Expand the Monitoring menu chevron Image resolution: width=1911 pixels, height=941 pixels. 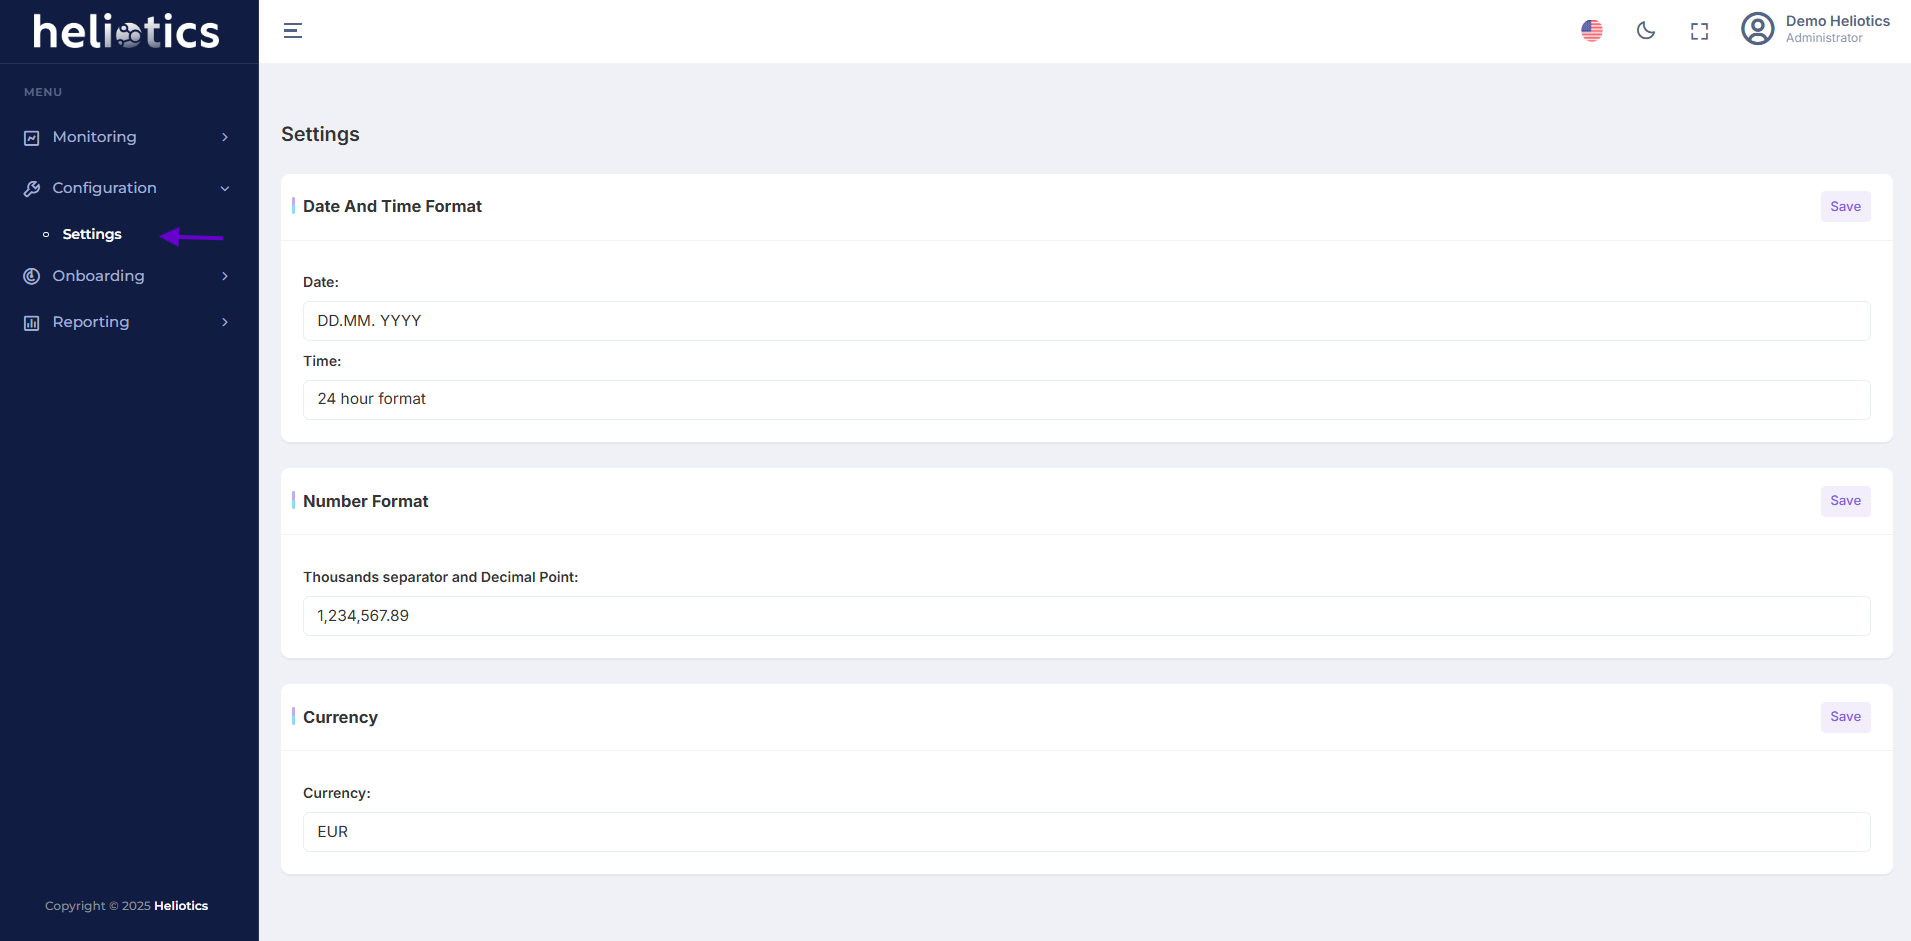point(225,137)
